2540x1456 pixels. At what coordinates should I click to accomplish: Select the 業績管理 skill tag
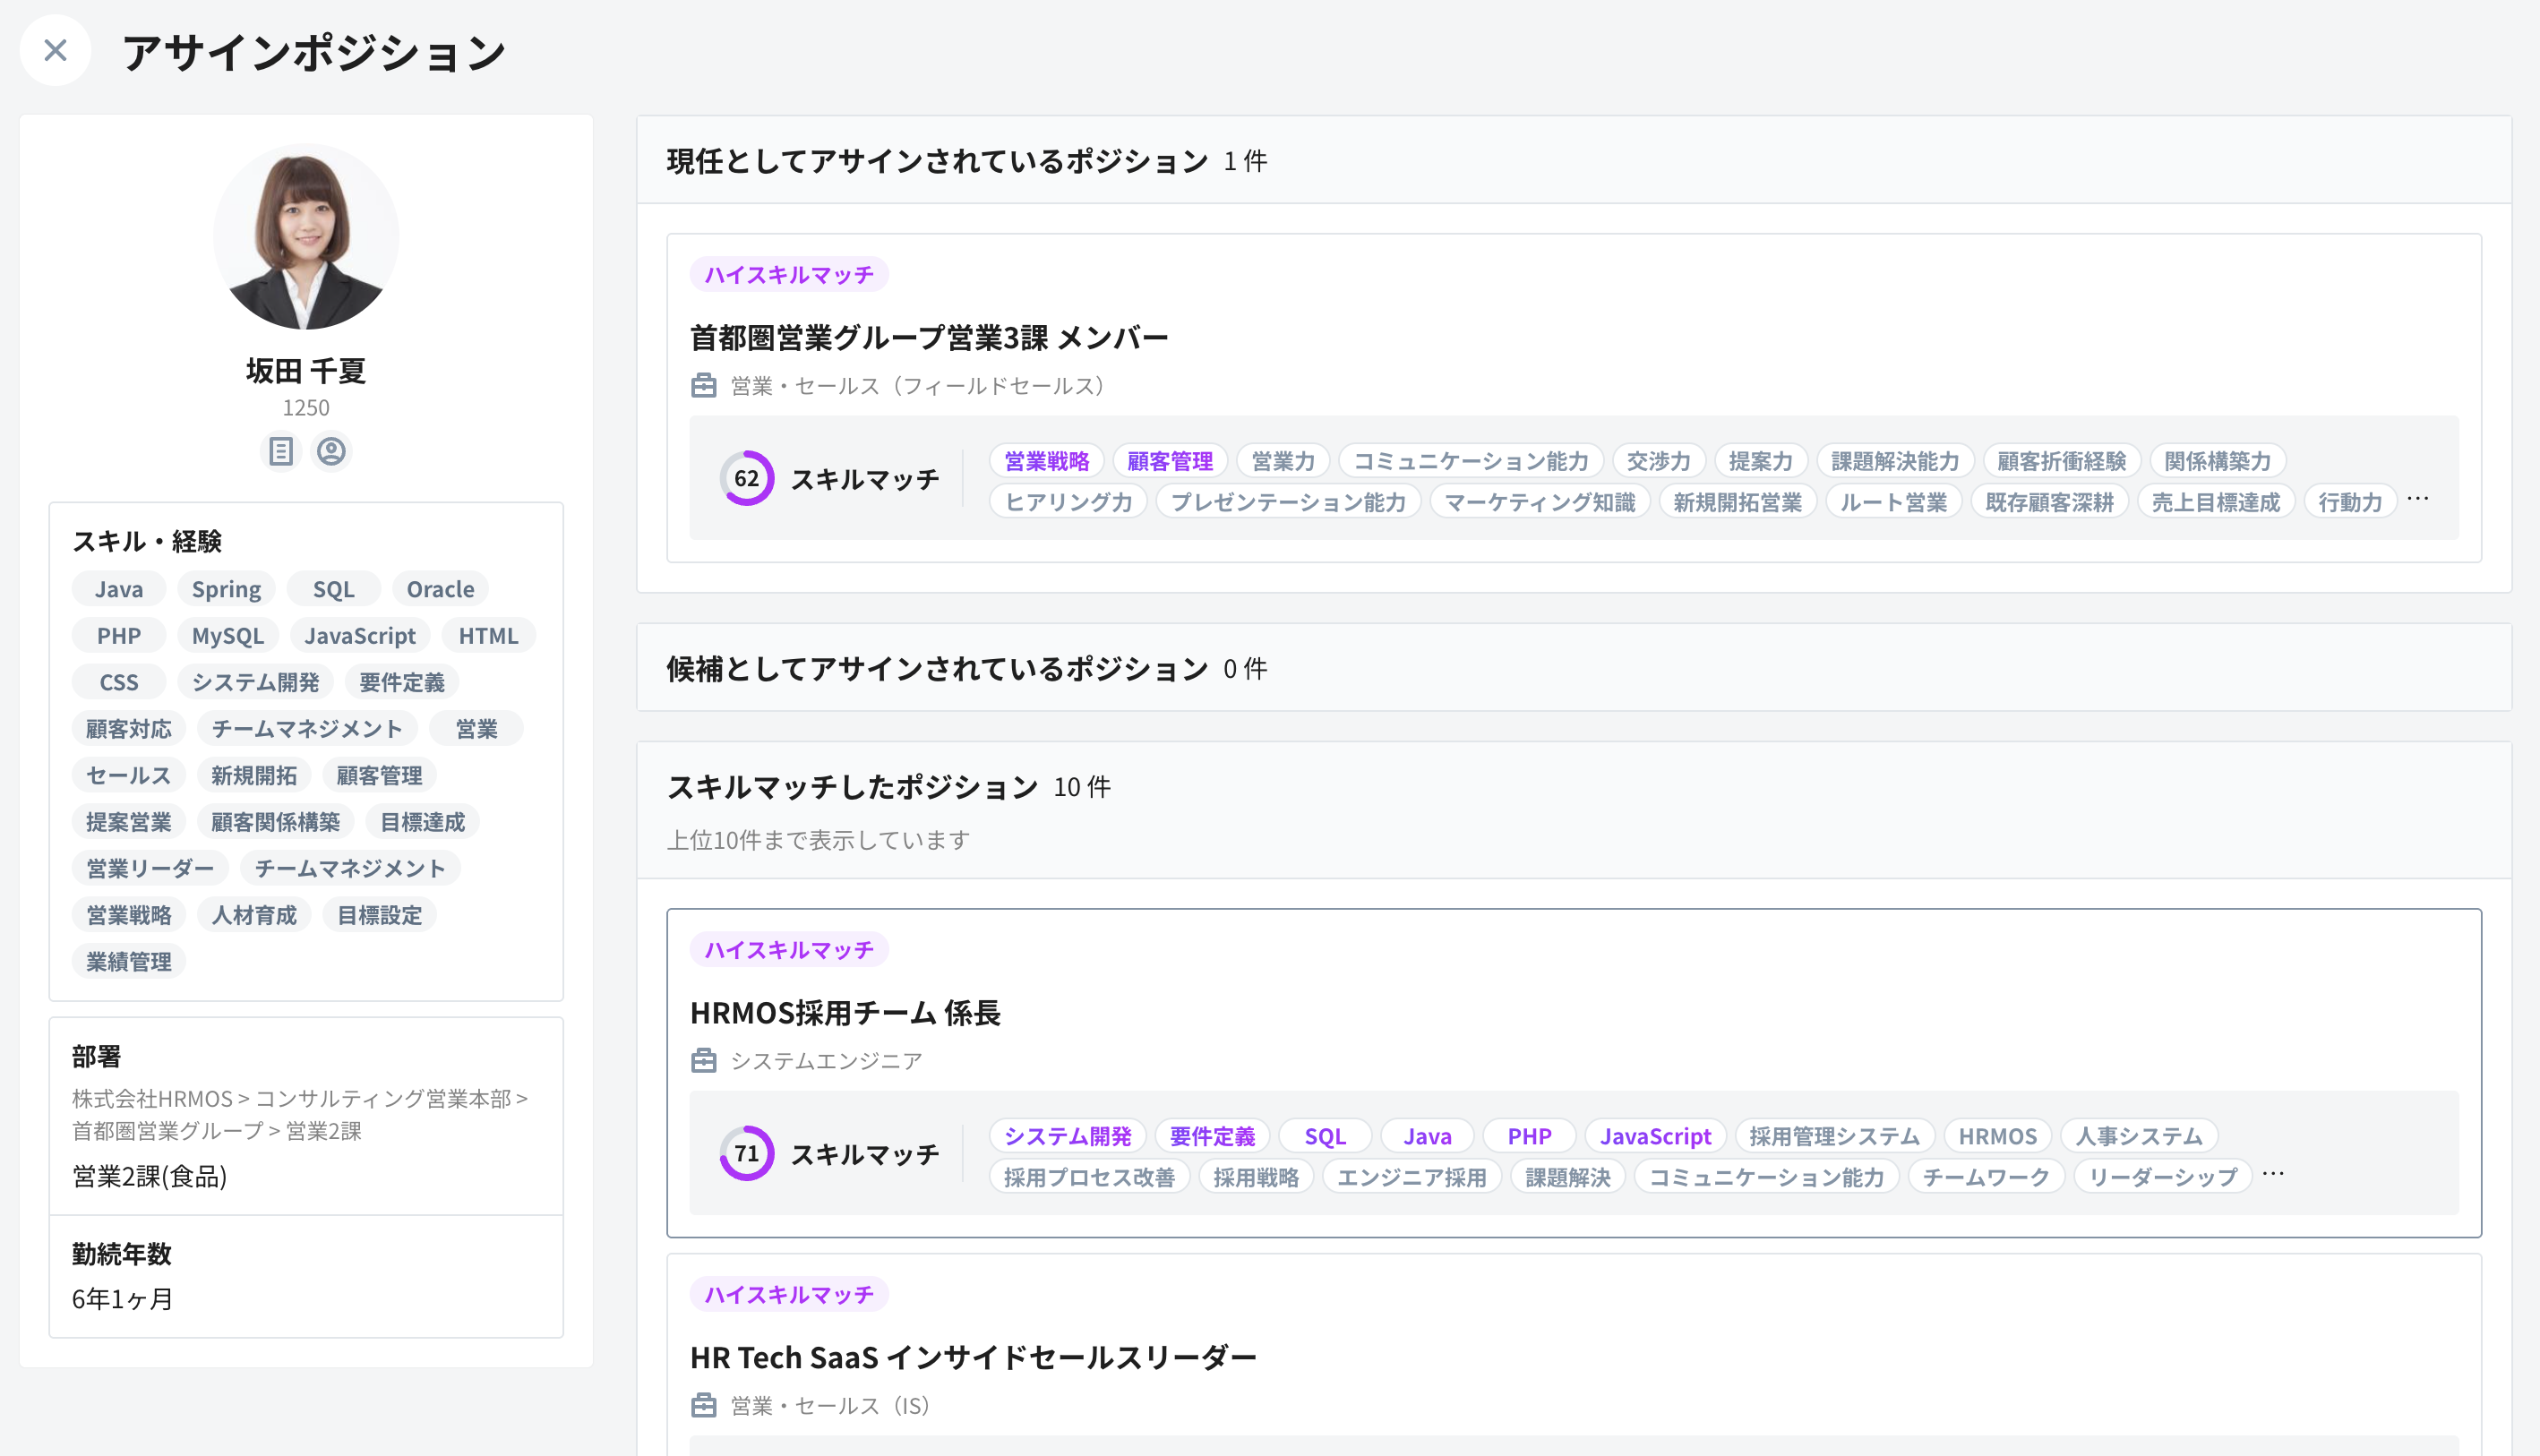coord(129,961)
